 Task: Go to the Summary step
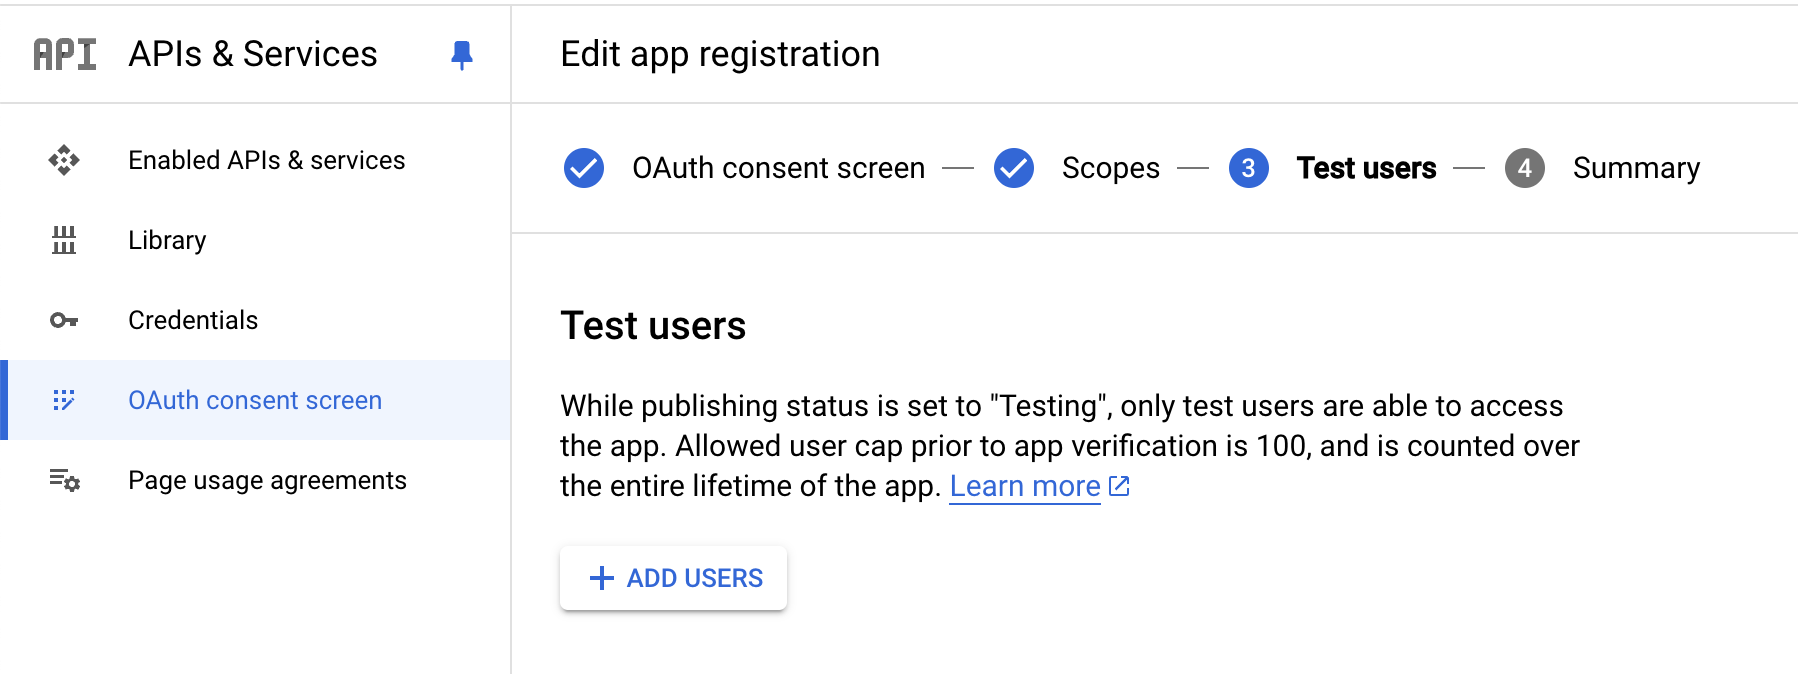click(1636, 168)
